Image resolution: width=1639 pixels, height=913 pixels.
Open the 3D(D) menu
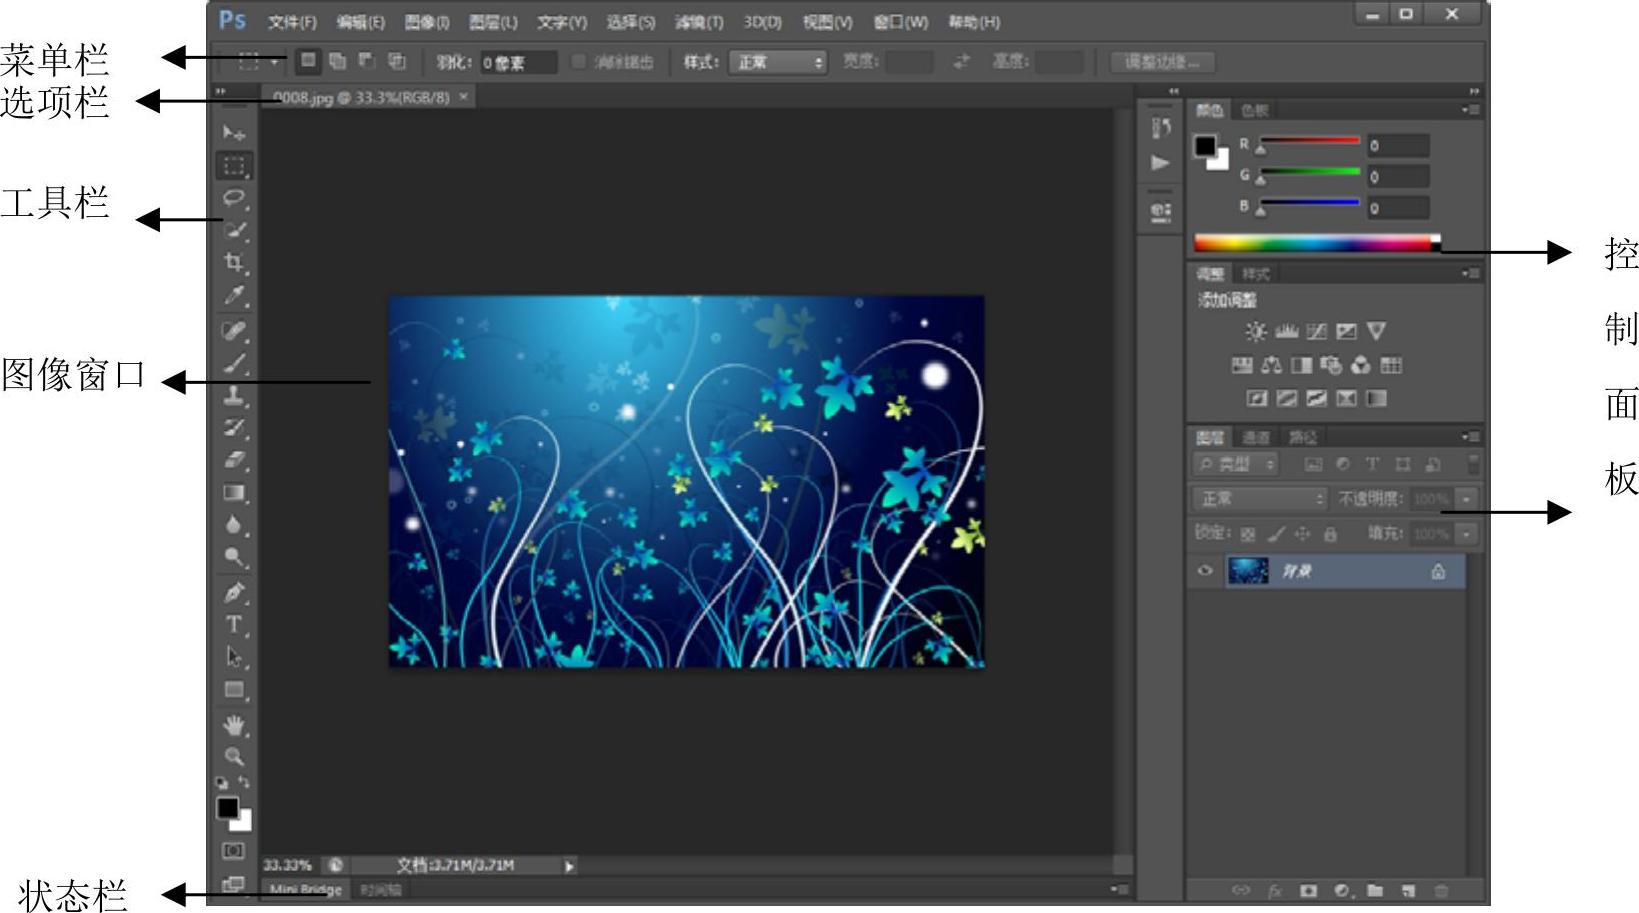coord(762,22)
